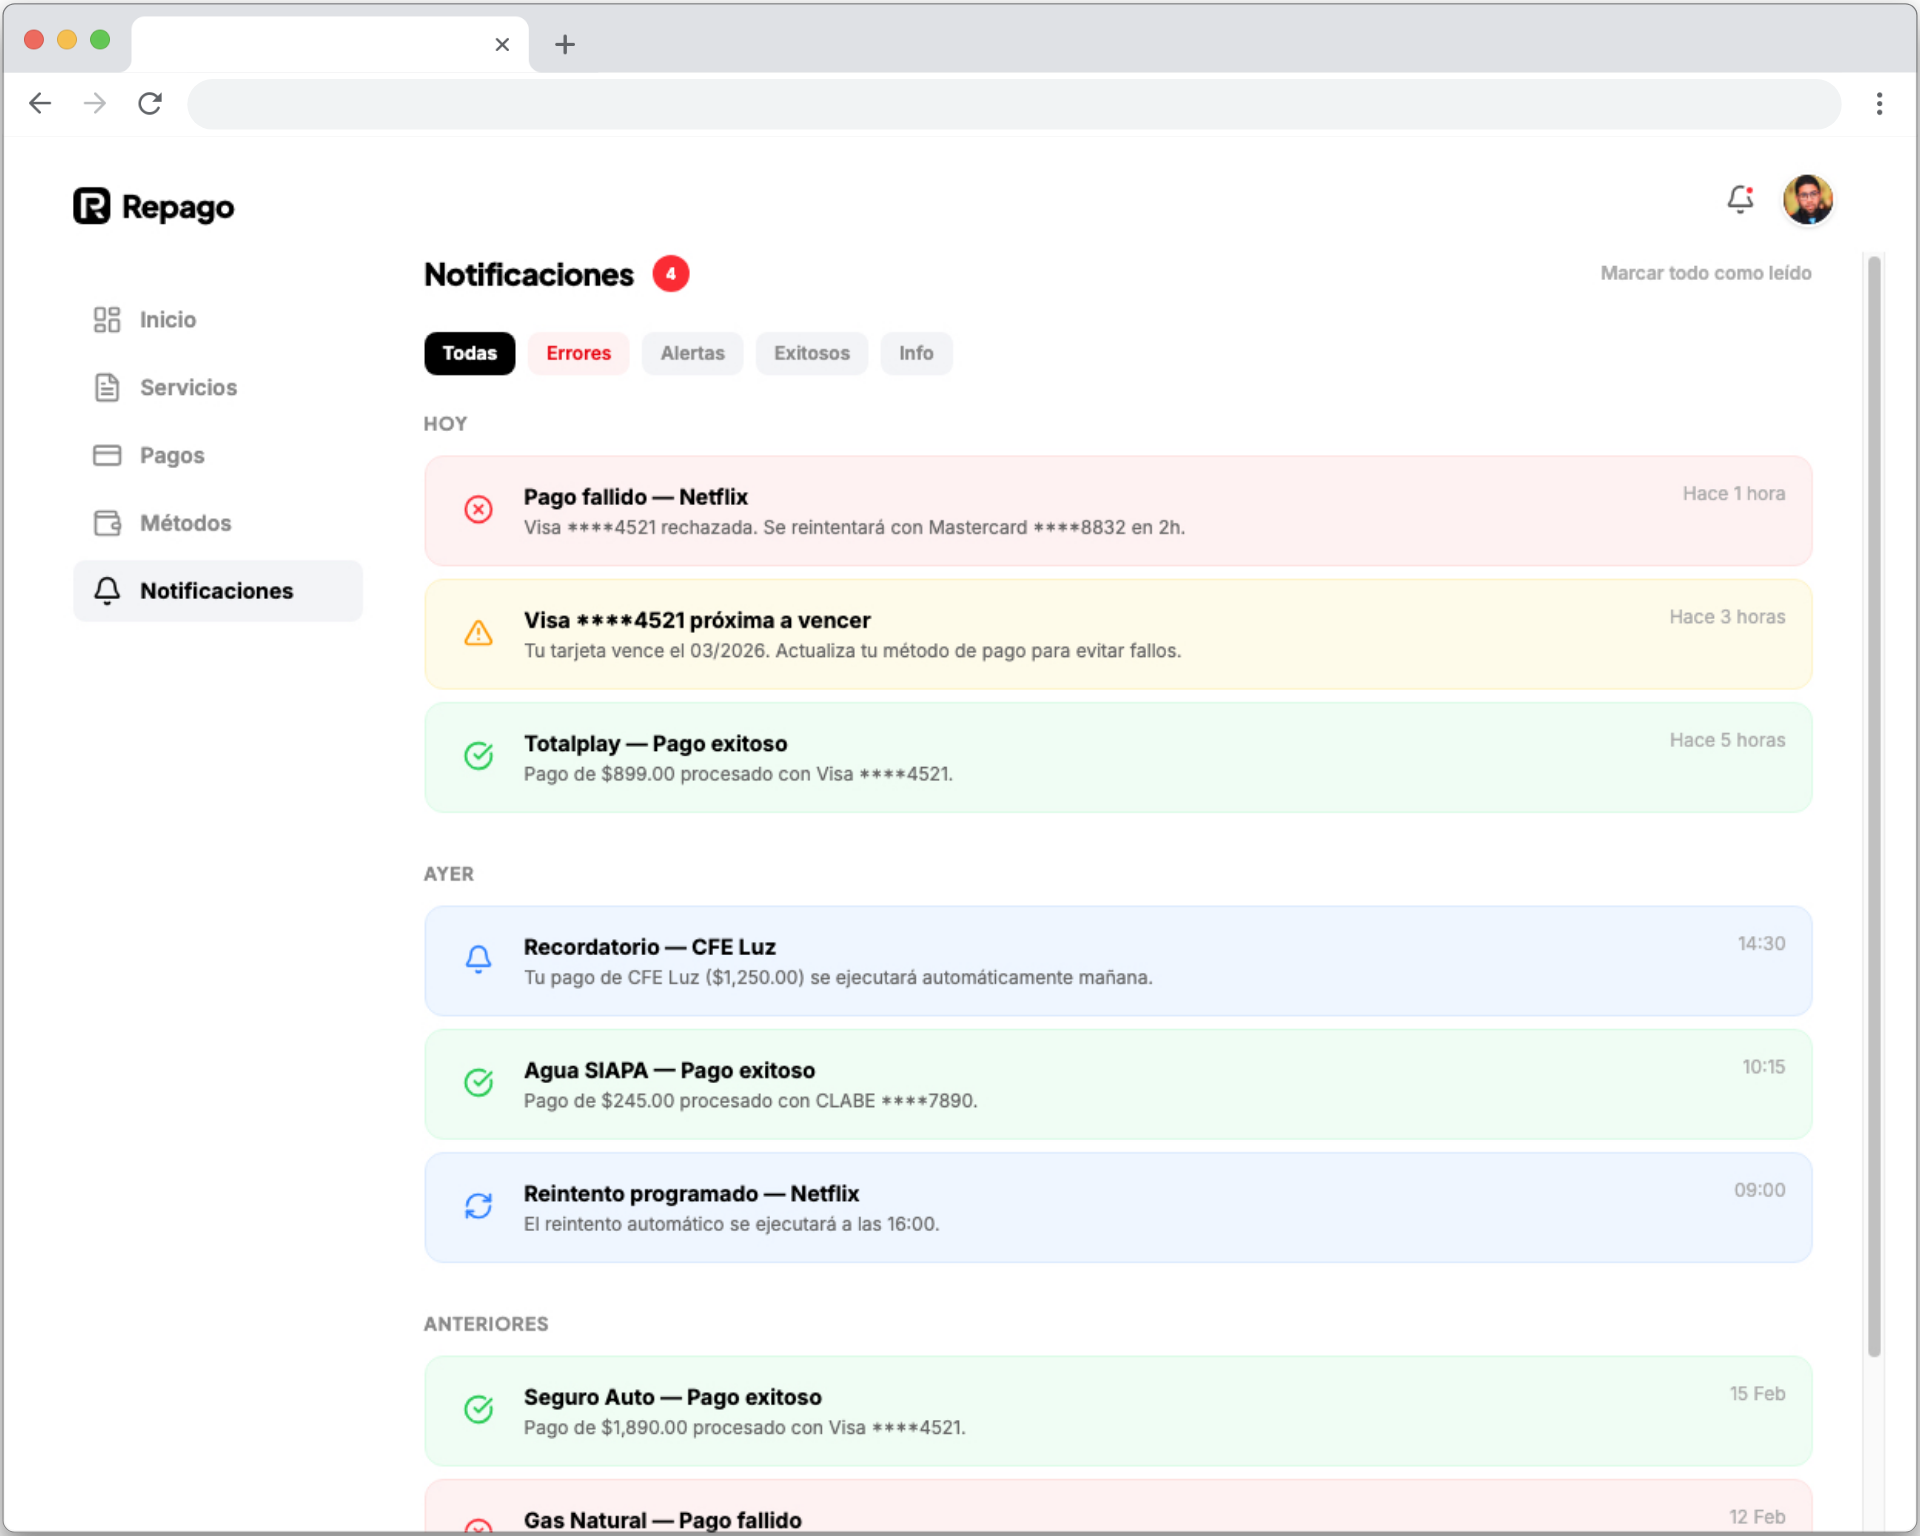Open the 'Pago fallido — Netflix' notification
The width and height of the screenshot is (1920, 1536).
click(x=1118, y=511)
